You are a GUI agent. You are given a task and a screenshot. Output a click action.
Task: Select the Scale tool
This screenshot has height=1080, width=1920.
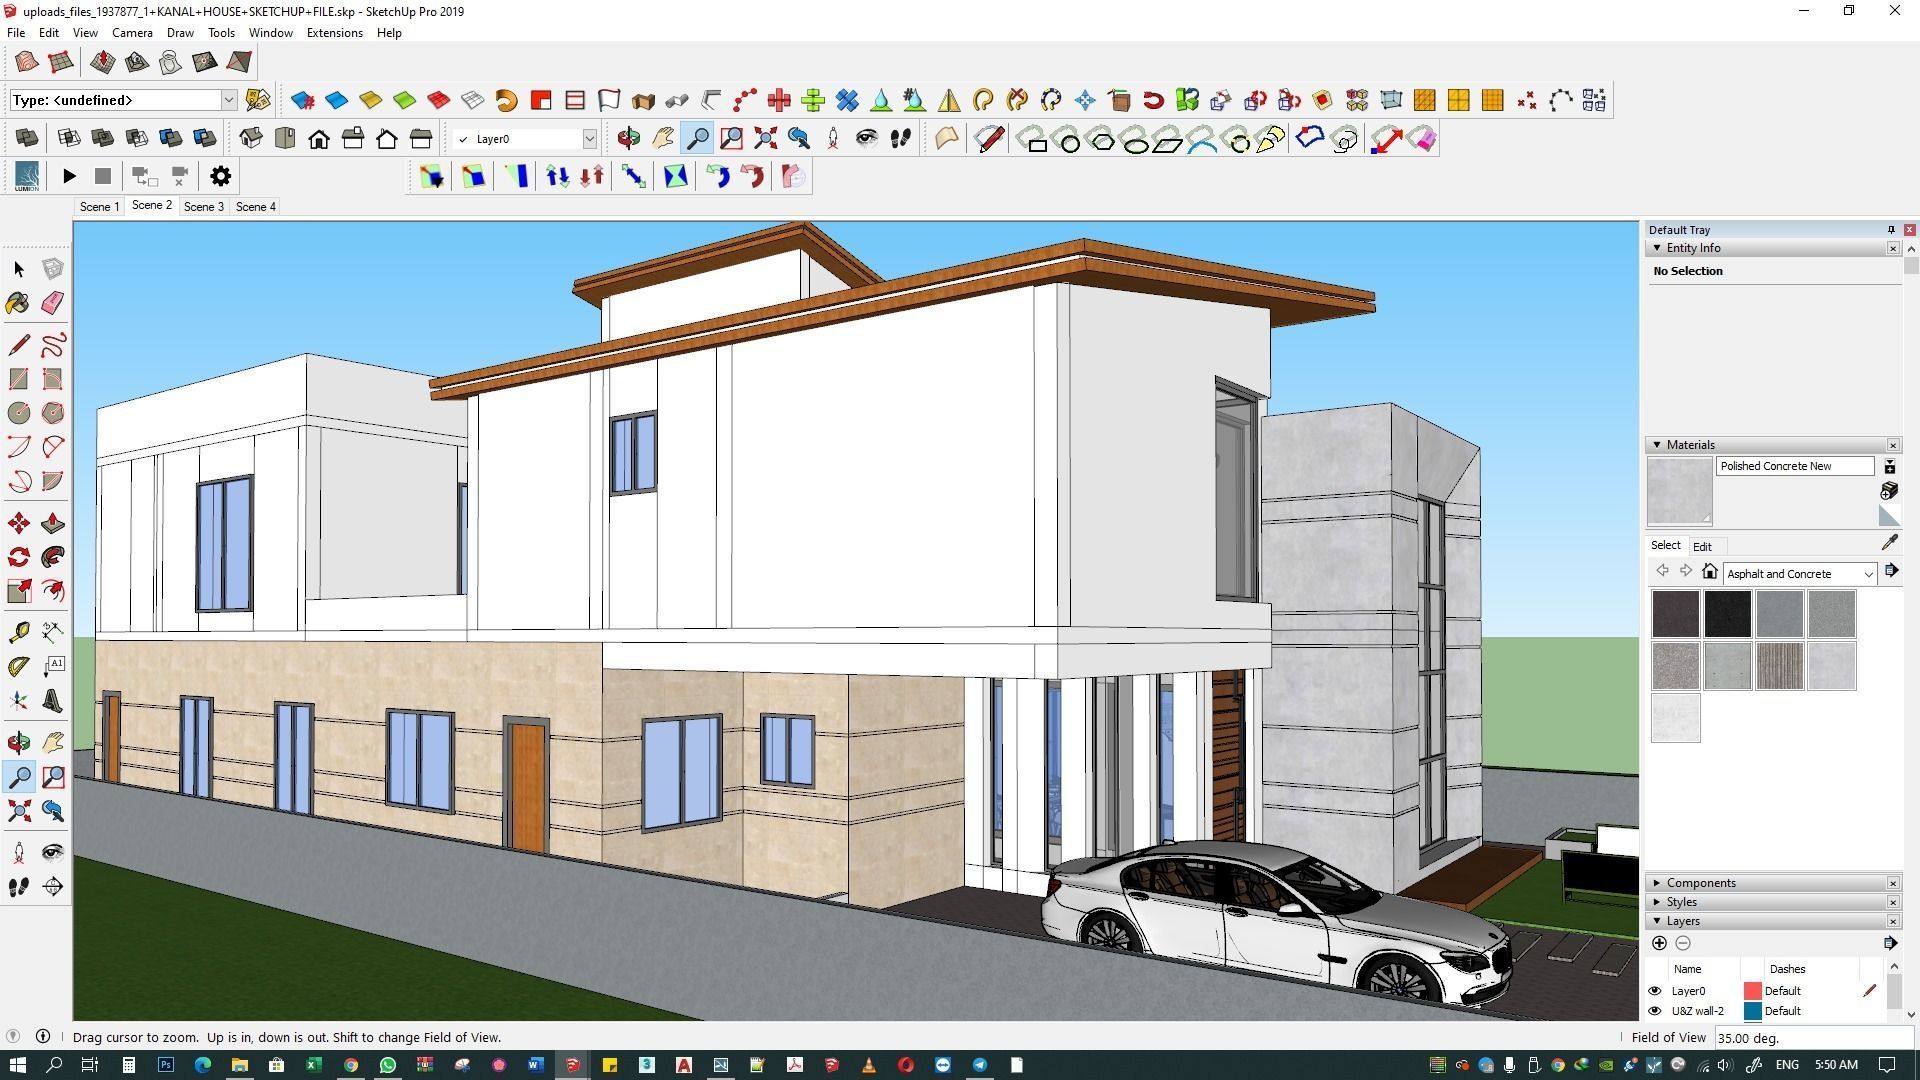click(x=19, y=591)
